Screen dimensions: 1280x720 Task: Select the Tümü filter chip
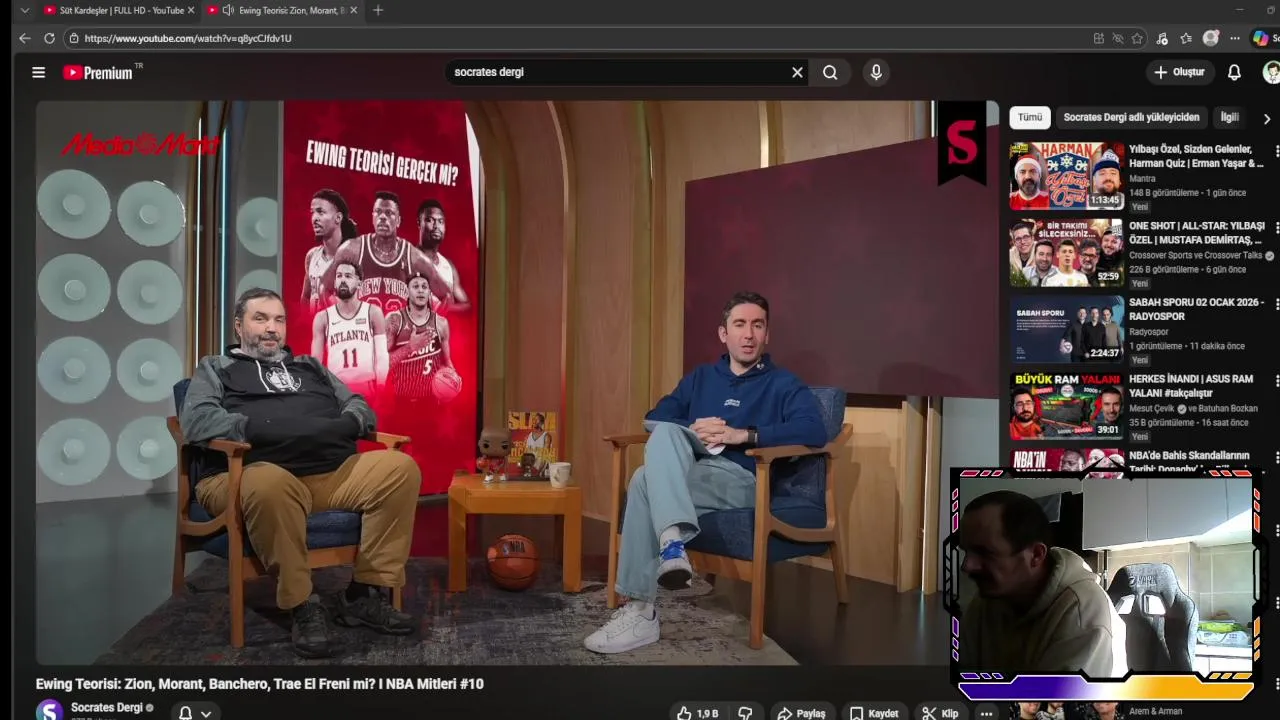[x=1030, y=117]
